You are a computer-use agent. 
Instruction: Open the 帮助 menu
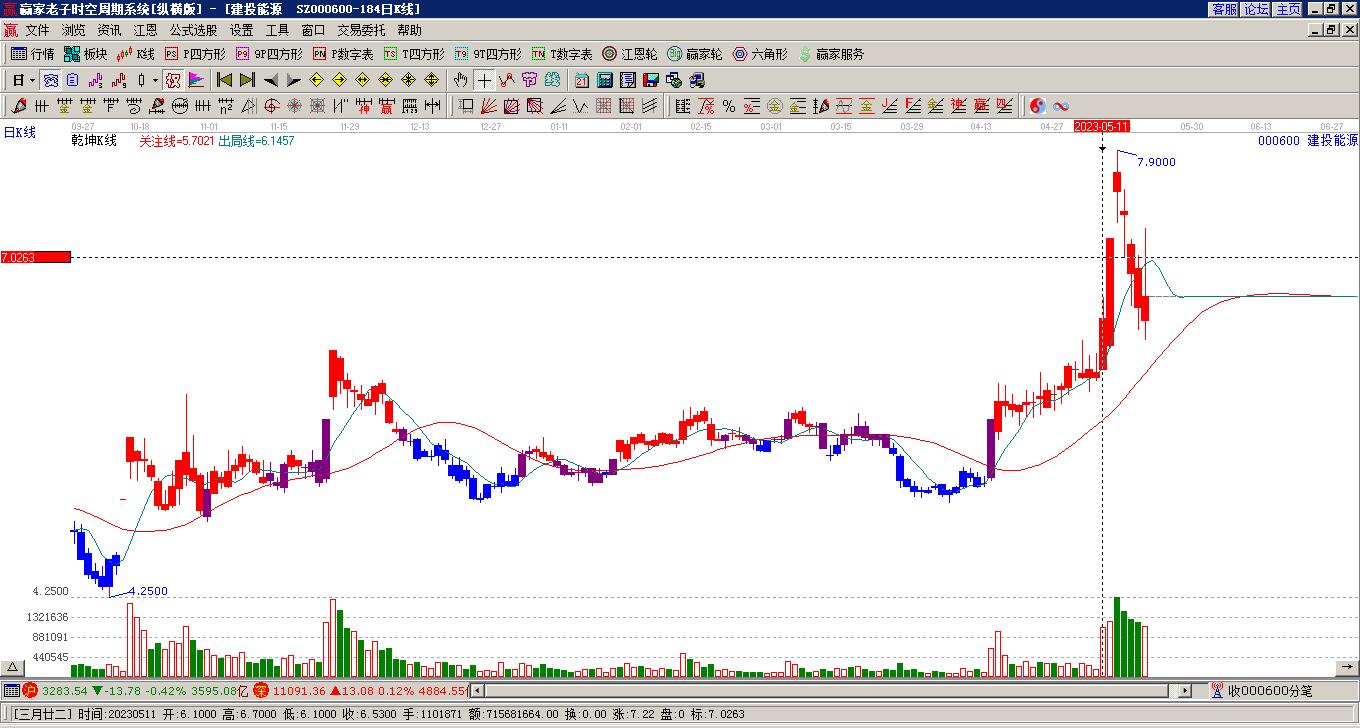point(409,31)
